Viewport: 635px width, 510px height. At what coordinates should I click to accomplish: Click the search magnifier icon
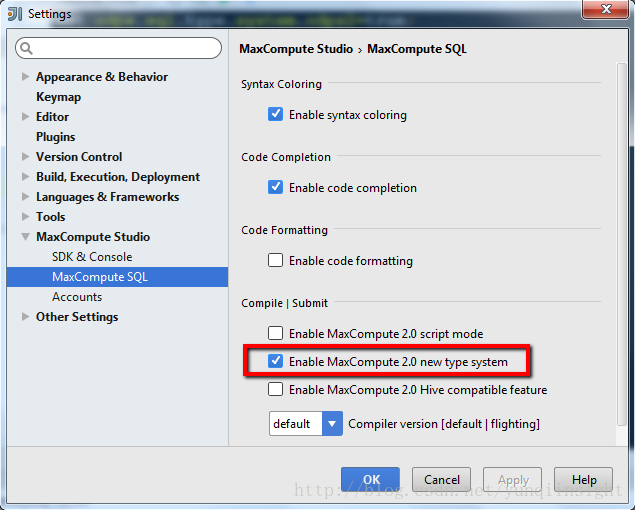[x=26, y=48]
